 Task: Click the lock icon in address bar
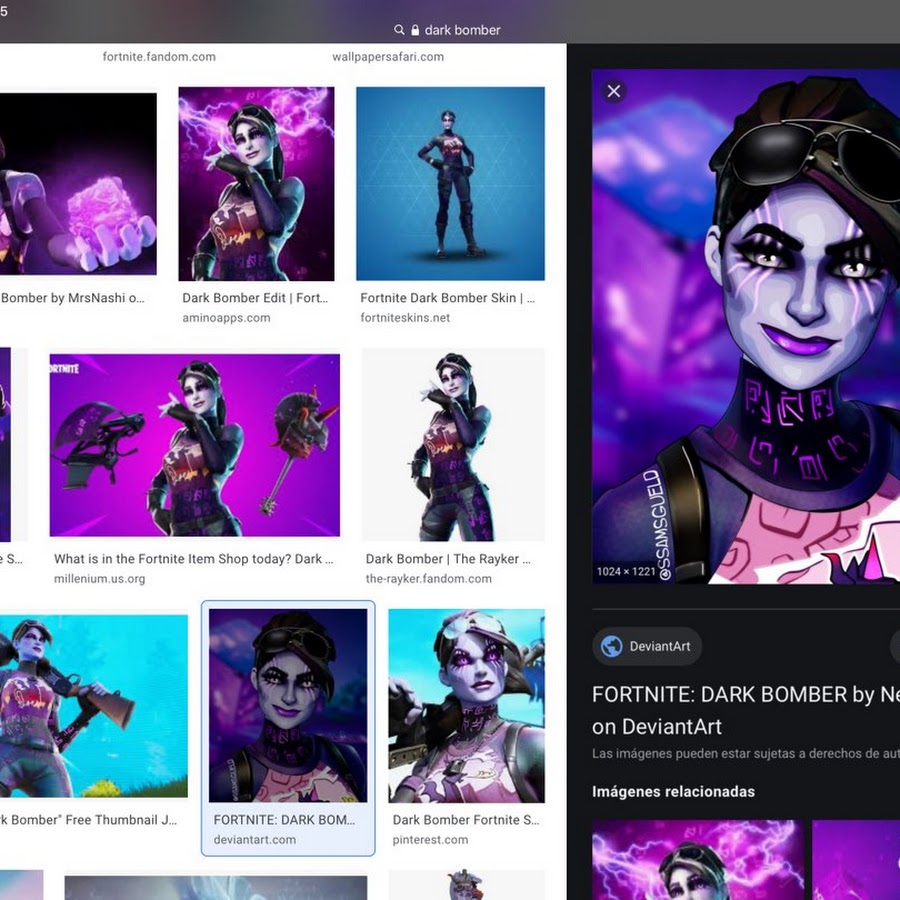pyautogui.click(x=415, y=30)
